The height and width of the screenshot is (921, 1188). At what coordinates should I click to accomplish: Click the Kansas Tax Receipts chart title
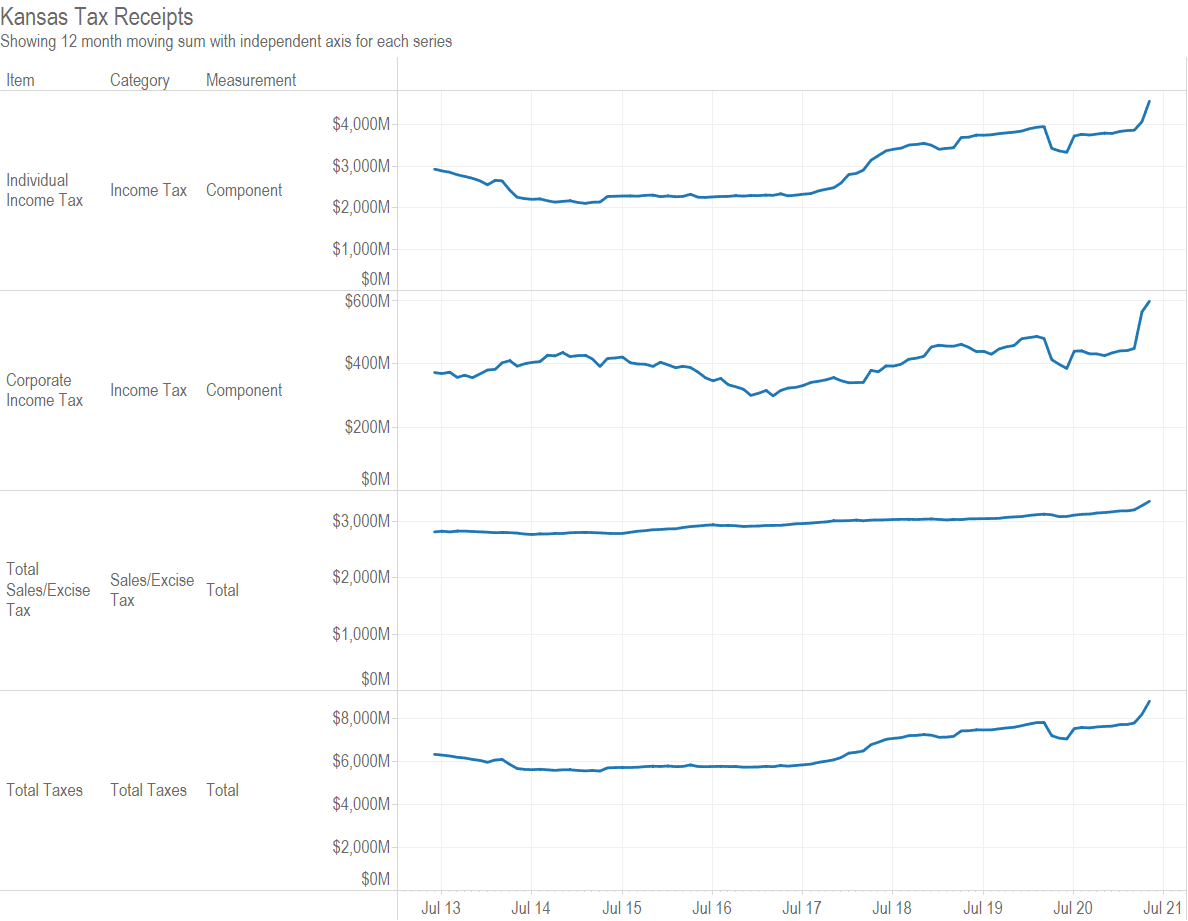click(97, 17)
